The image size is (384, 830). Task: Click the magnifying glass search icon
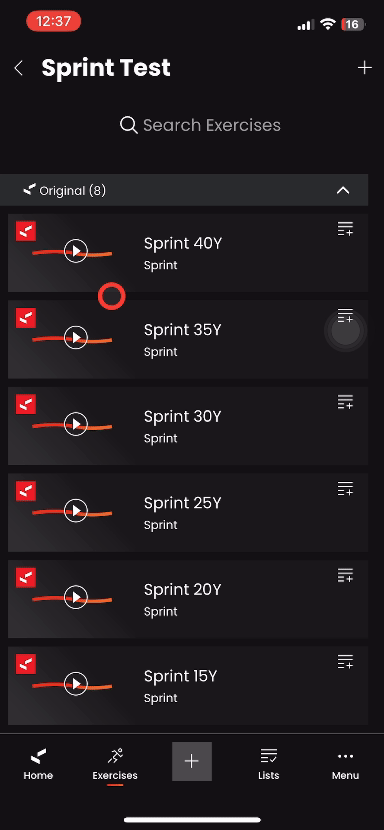click(x=128, y=125)
